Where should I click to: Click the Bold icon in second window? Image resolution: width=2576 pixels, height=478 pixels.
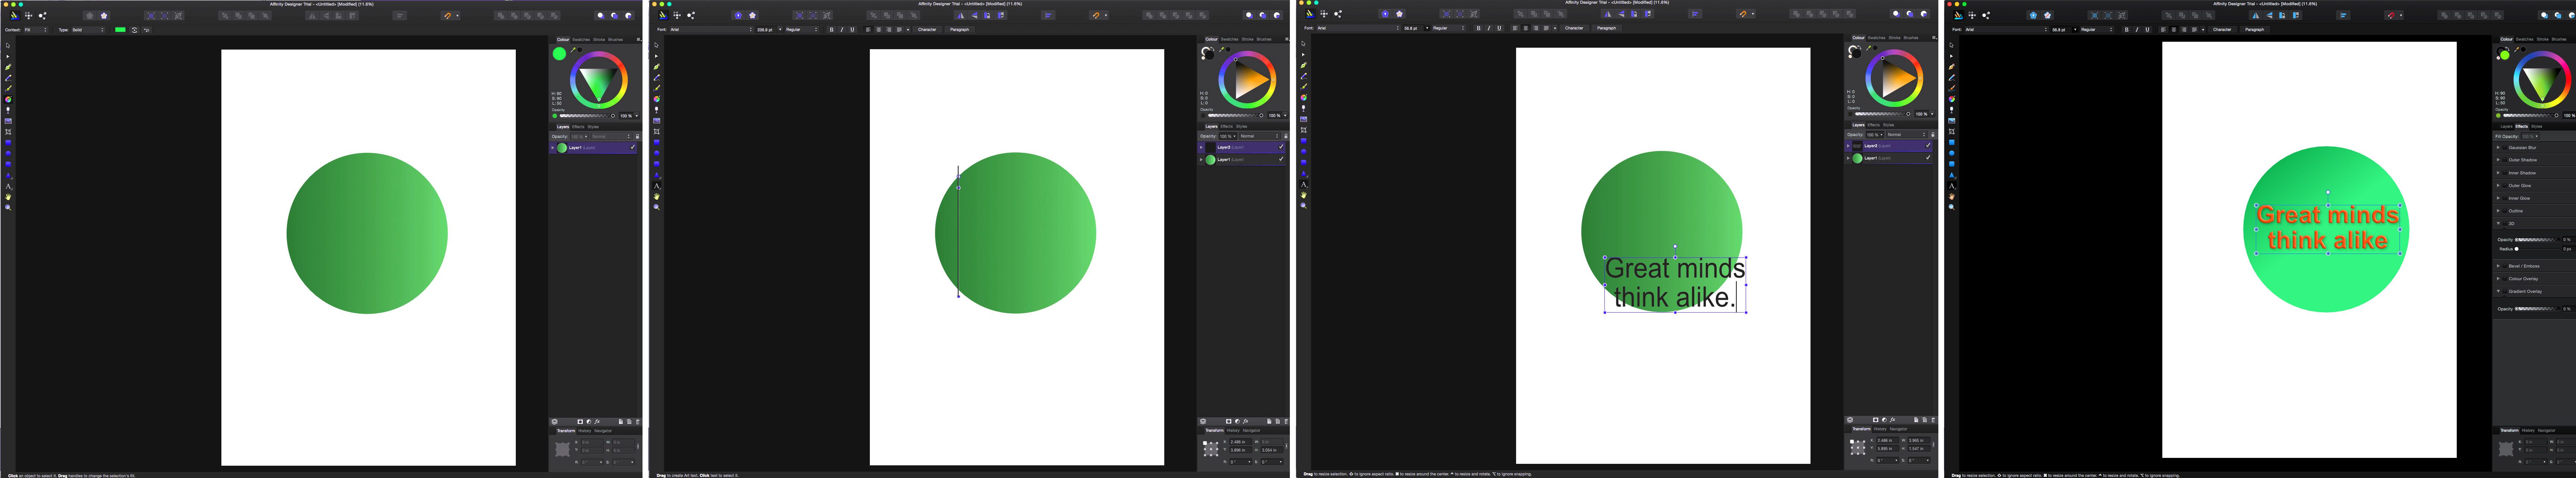[x=832, y=30]
